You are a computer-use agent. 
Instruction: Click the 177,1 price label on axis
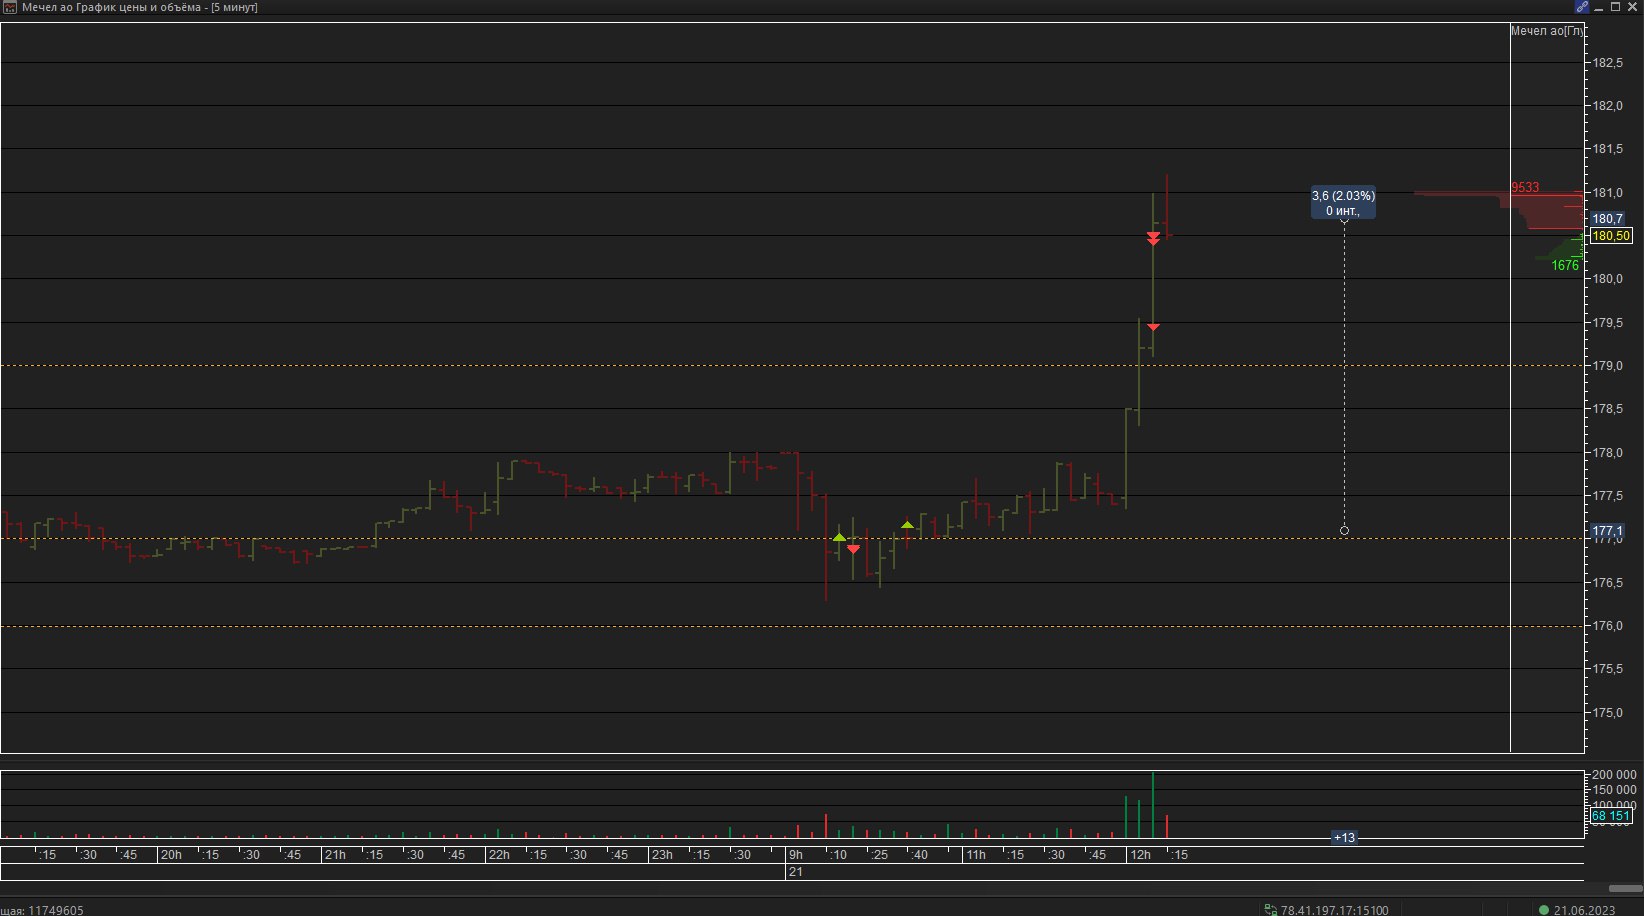[1608, 531]
